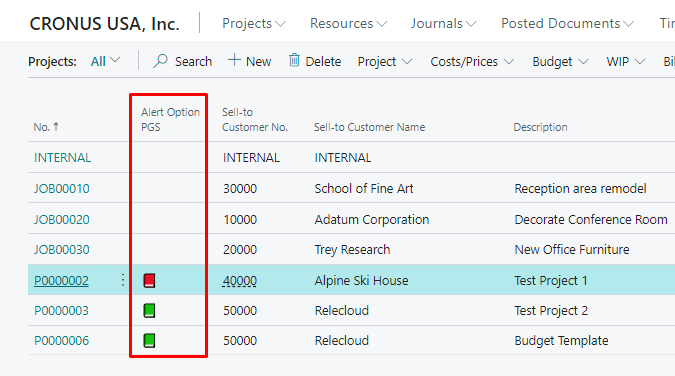Open the INTERNAL project link
The height and width of the screenshot is (376, 675).
pos(62,158)
